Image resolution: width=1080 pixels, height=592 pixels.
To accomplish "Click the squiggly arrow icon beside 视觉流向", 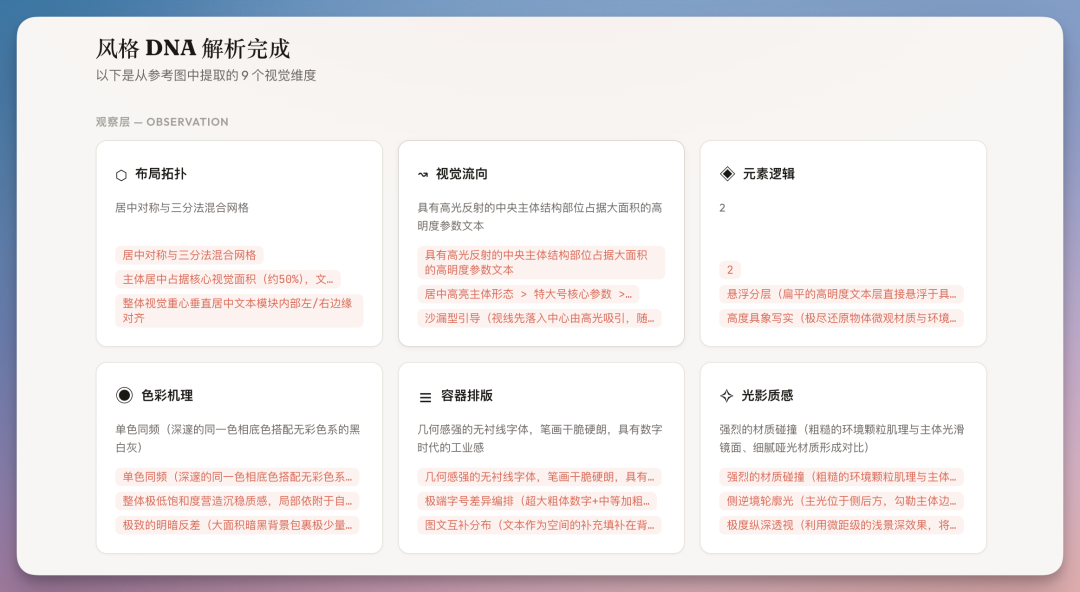I will 423,175.
